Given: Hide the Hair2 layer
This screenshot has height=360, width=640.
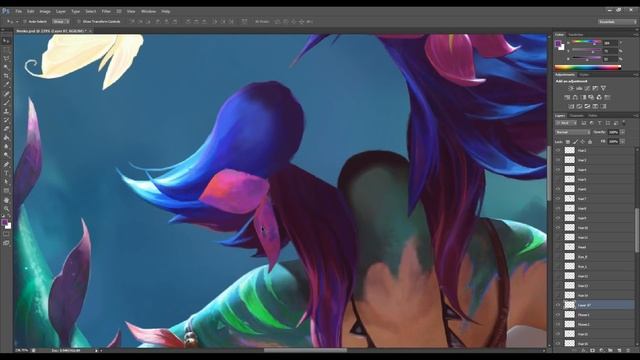Looking at the screenshot, I should point(558,151).
